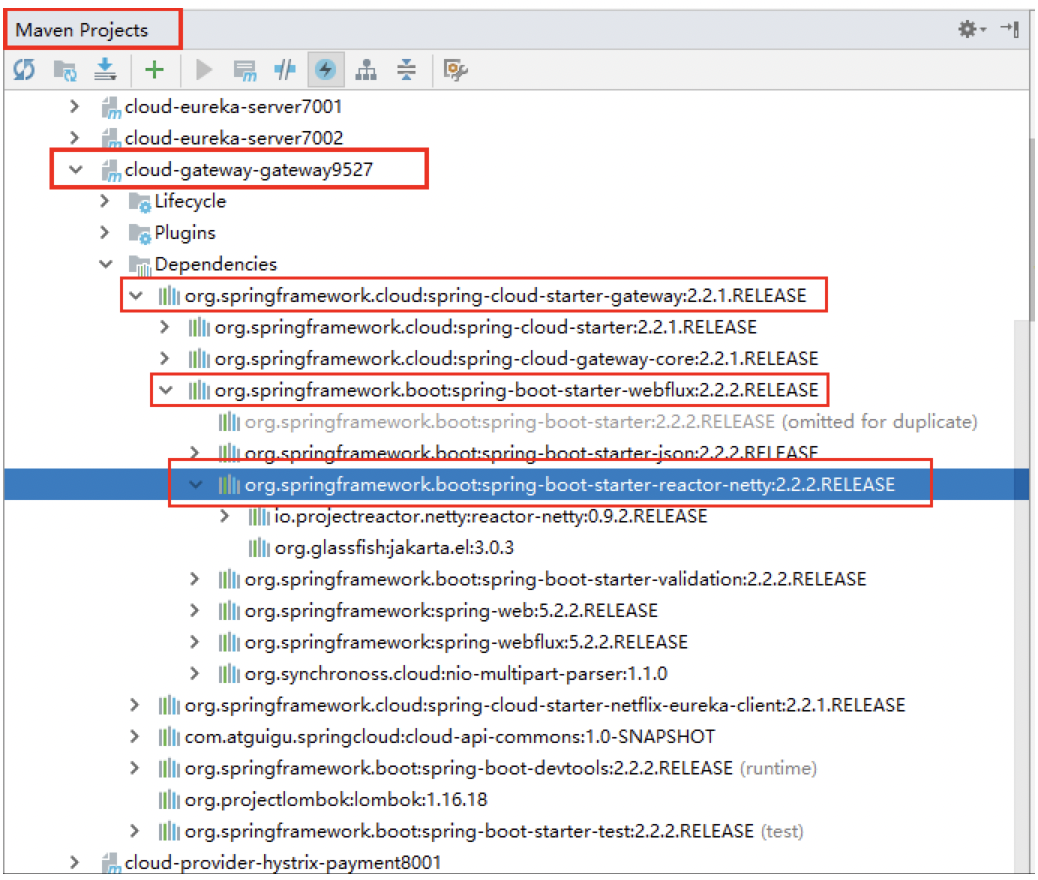Add a Maven project with plus icon
The height and width of the screenshot is (880, 1038).
tap(153, 69)
